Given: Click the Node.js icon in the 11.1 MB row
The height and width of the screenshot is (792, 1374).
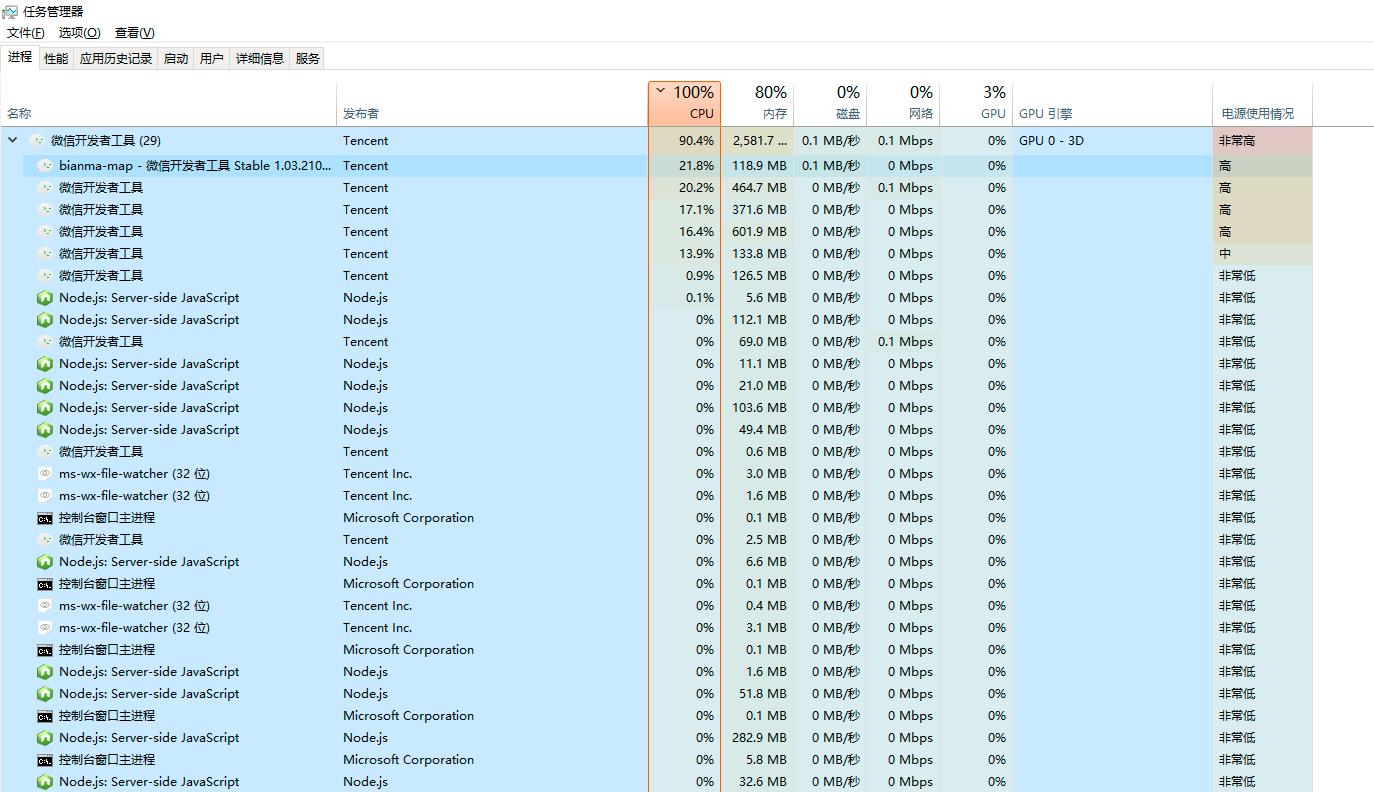Looking at the screenshot, I should [44, 364].
